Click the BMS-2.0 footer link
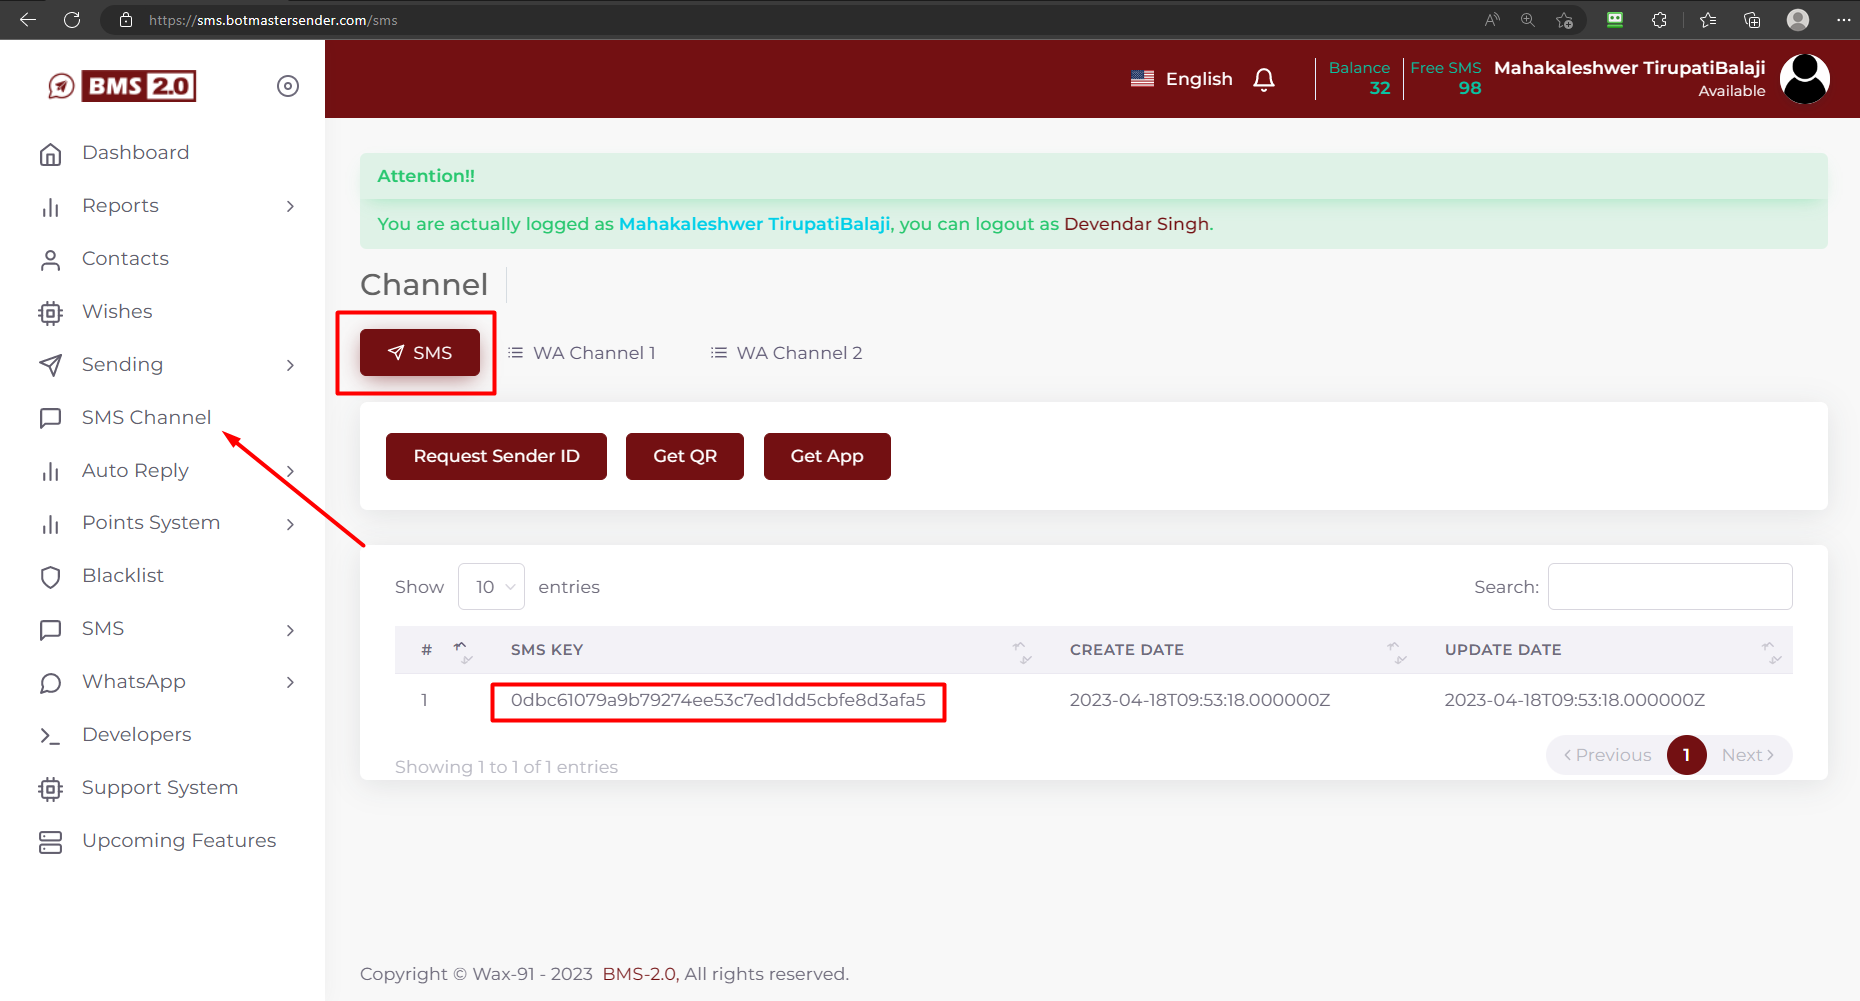 pos(640,974)
